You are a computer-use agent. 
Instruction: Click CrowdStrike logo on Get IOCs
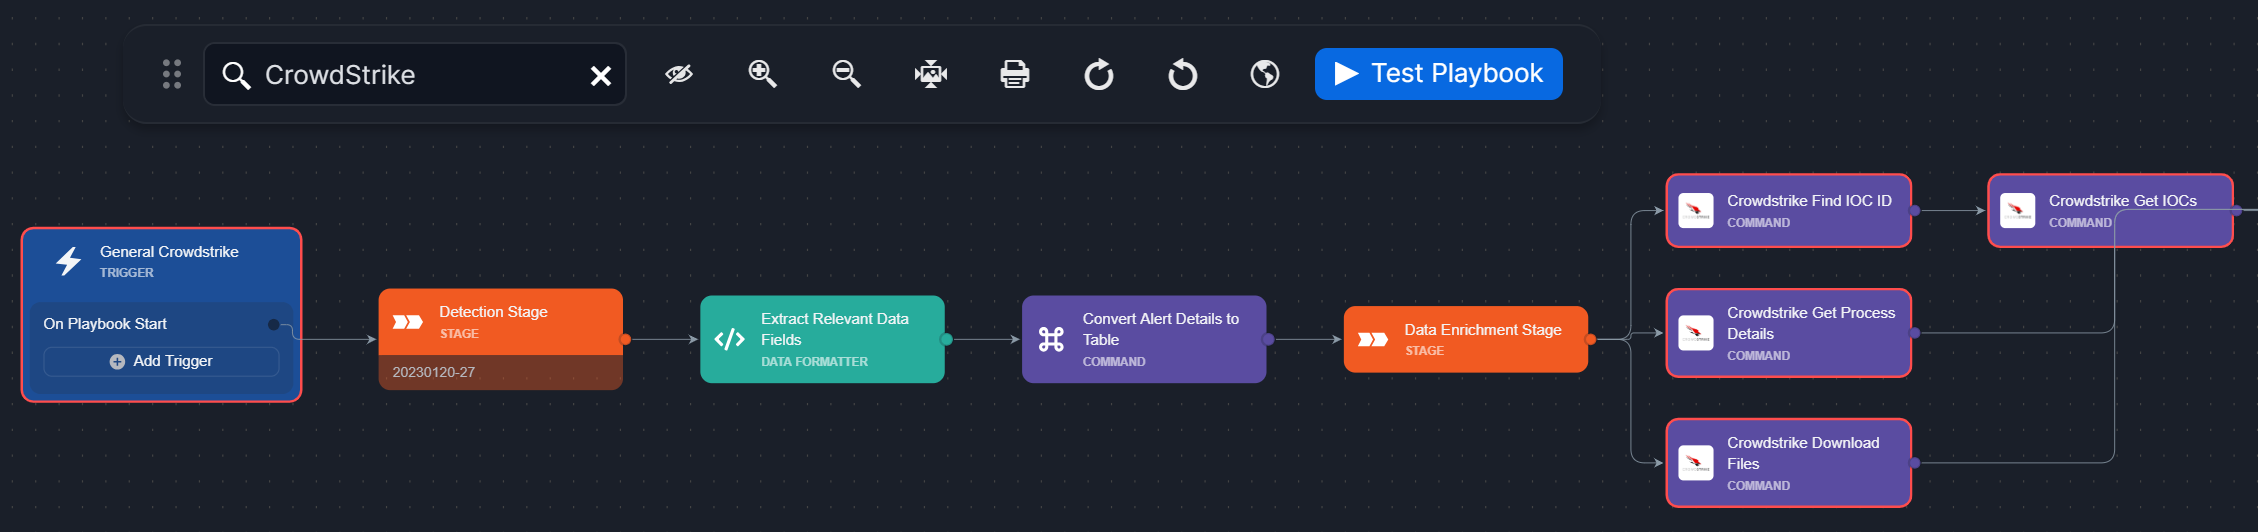click(2018, 211)
